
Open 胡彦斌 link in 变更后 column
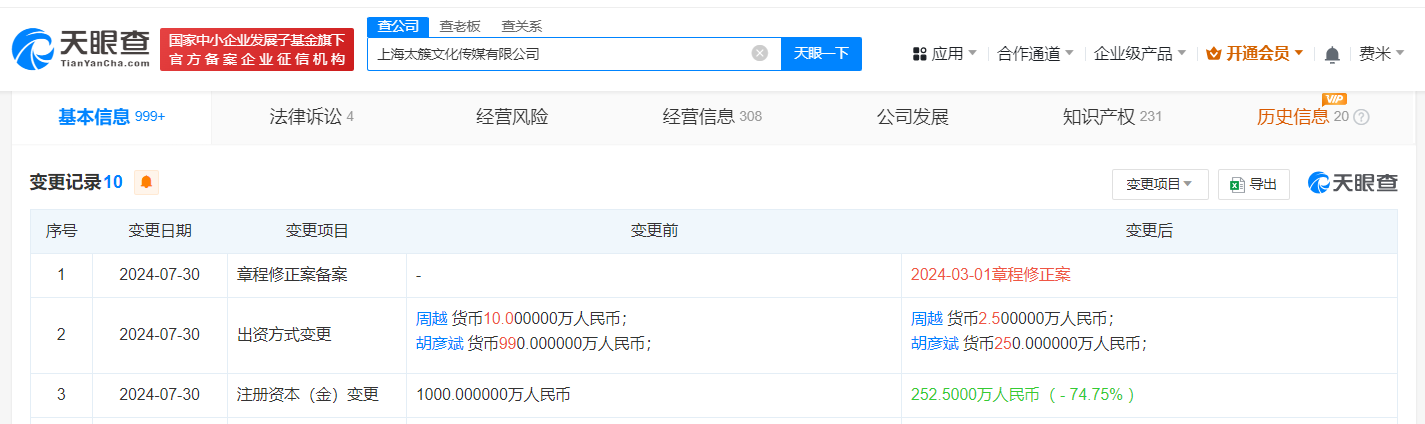[x=935, y=344]
